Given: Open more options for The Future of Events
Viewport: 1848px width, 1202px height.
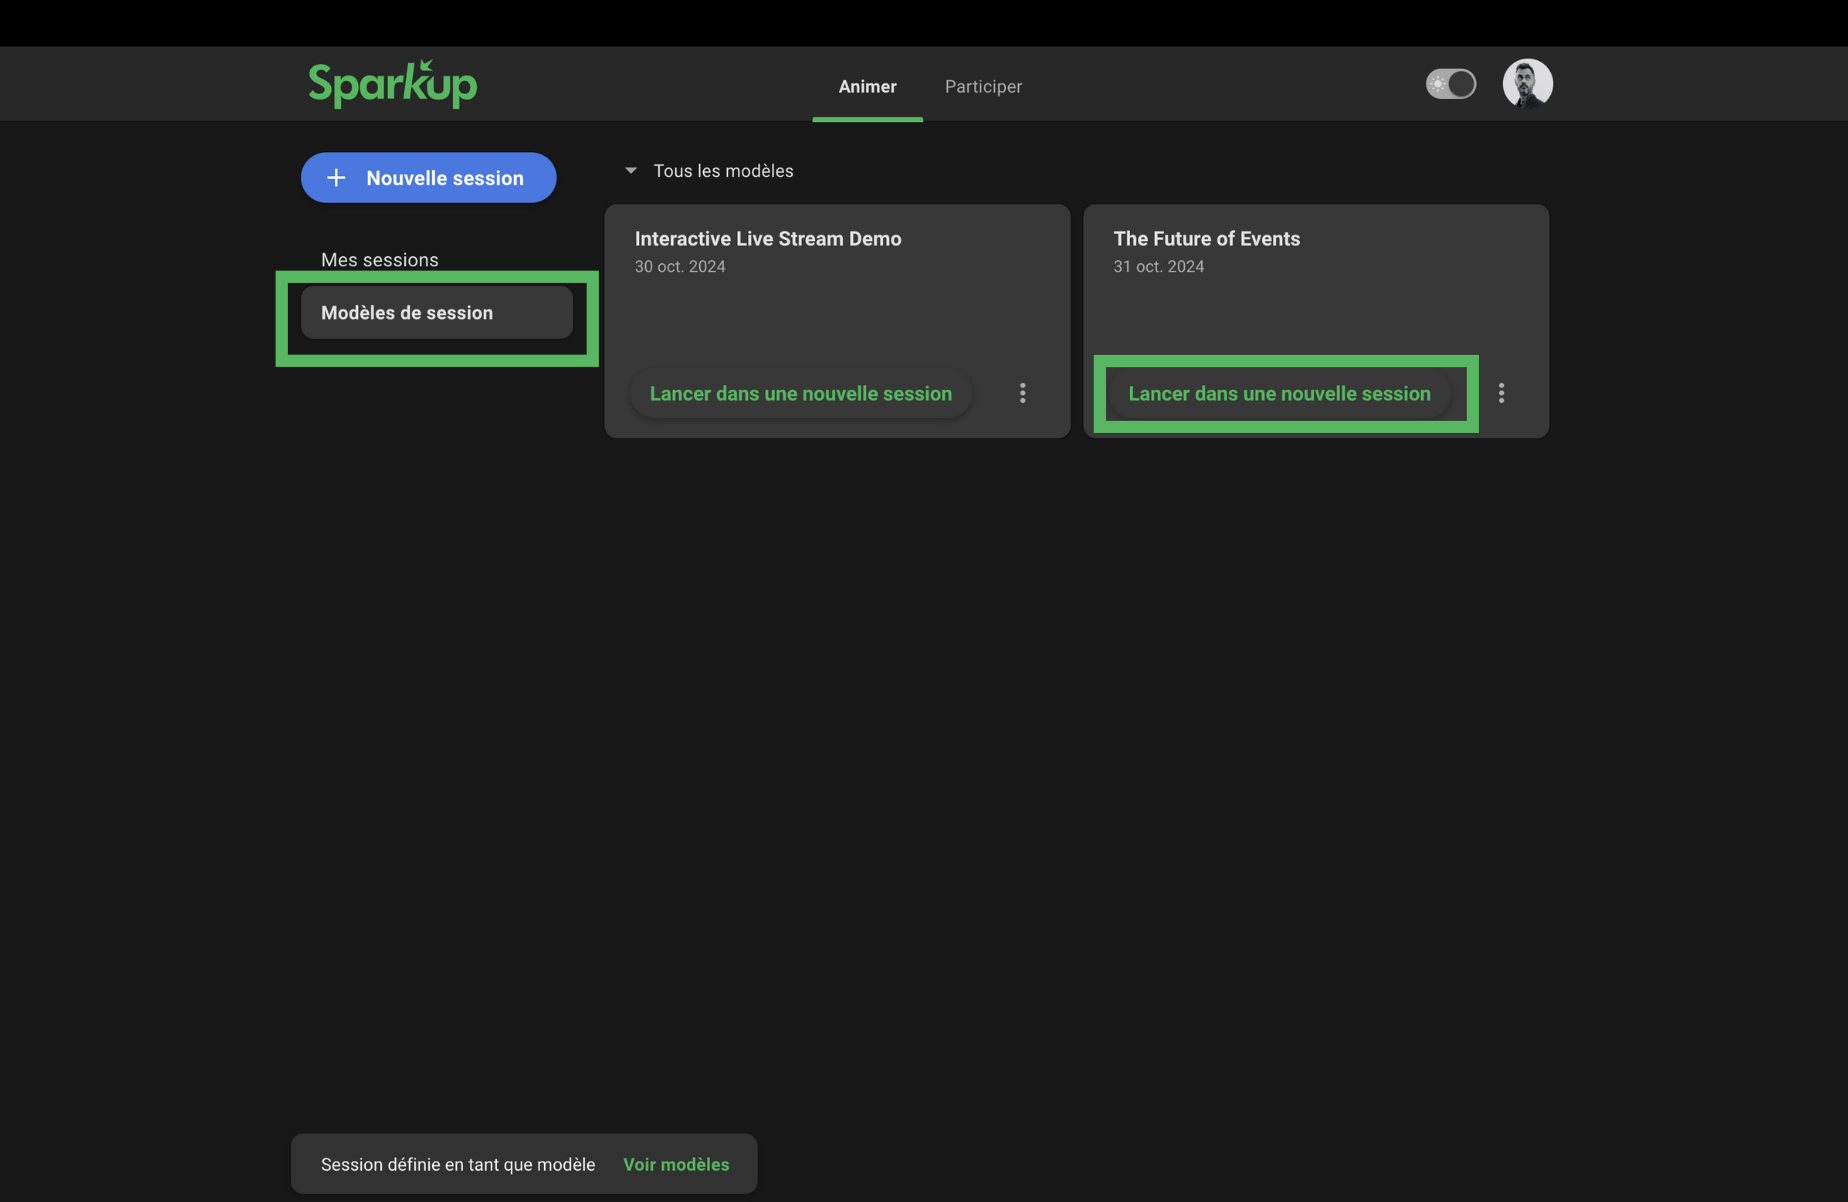Looking at the screenshot, I should coord(1500,393).
